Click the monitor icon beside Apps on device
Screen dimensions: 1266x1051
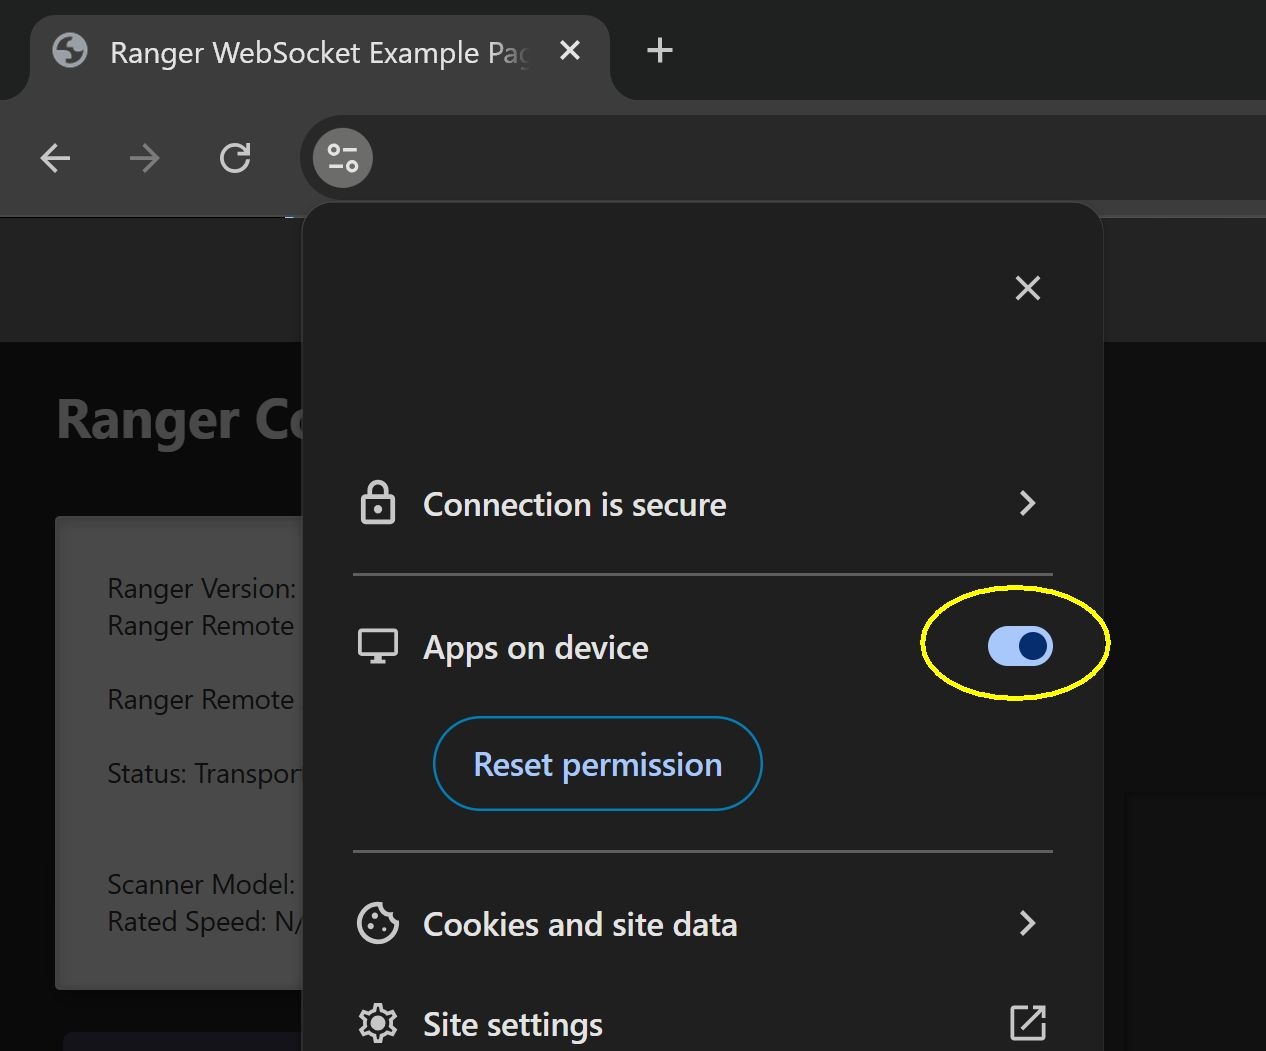coord(378,647)
